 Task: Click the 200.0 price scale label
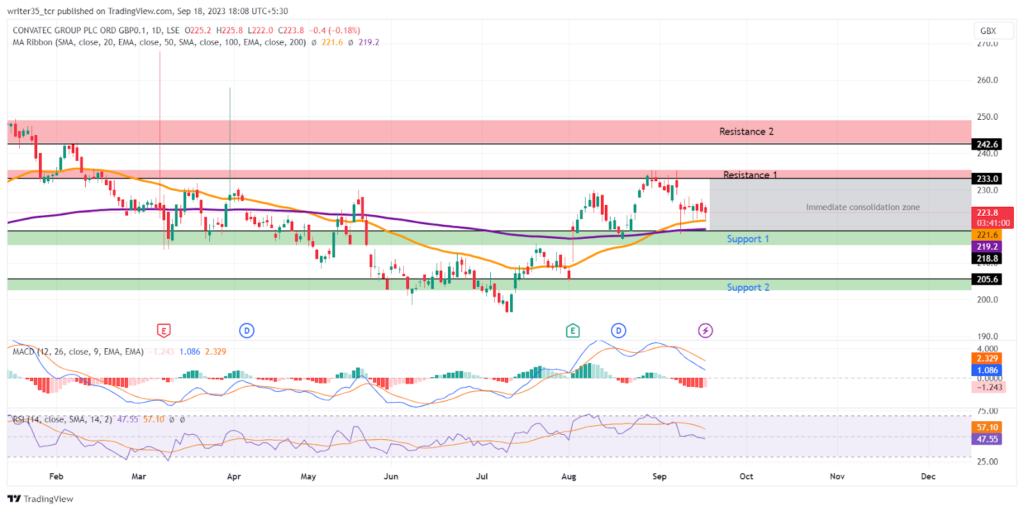986,300
